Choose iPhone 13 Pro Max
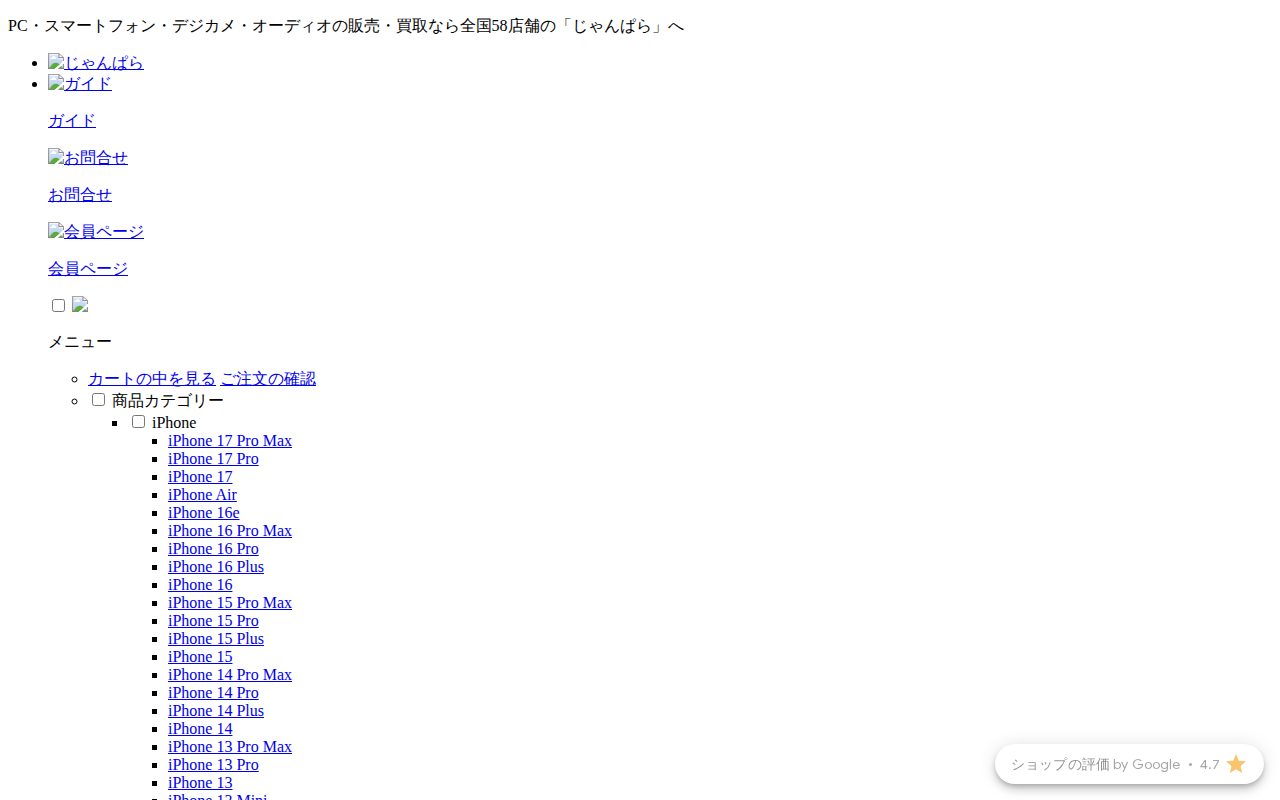 pyautogui.click(x=230, y=747)
